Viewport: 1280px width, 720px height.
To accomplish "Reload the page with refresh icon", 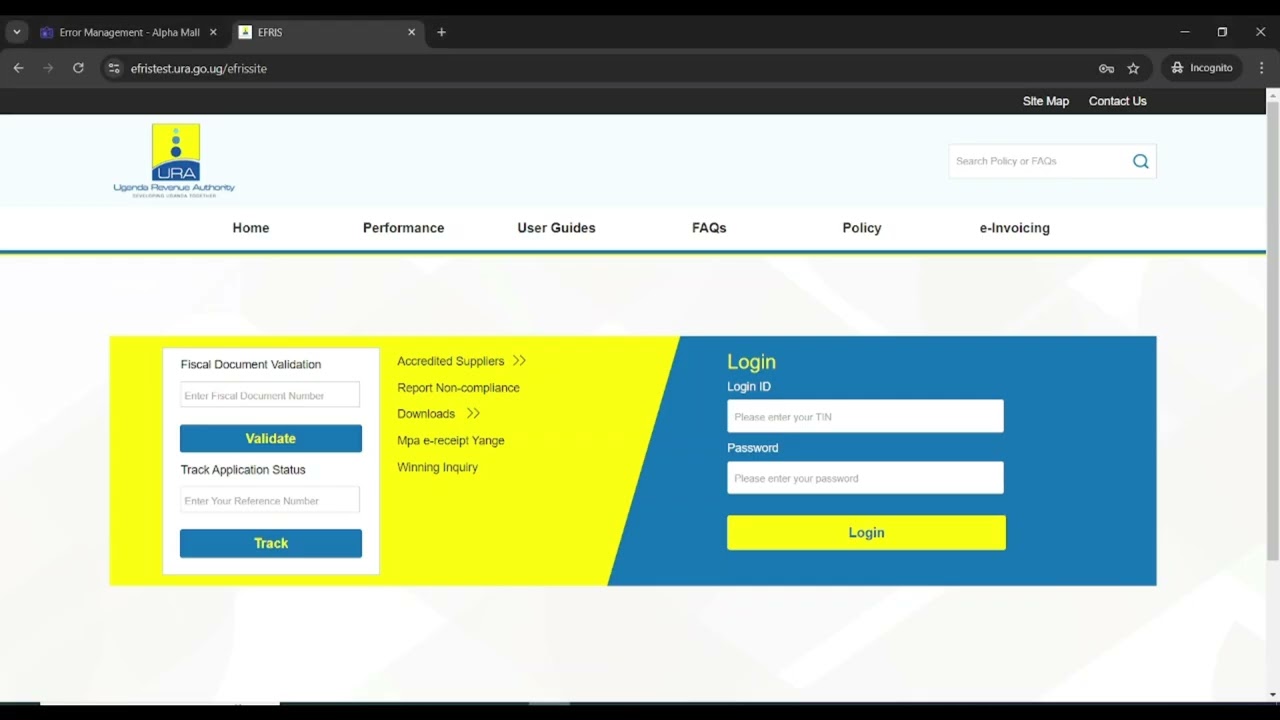I will [78, 68].
